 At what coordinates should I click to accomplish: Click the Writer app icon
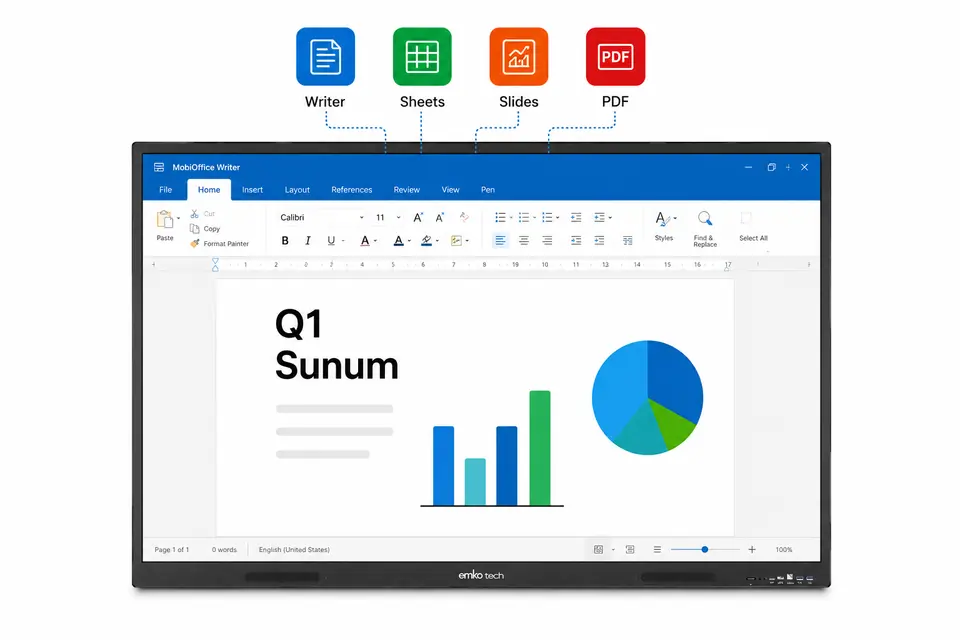325,56
